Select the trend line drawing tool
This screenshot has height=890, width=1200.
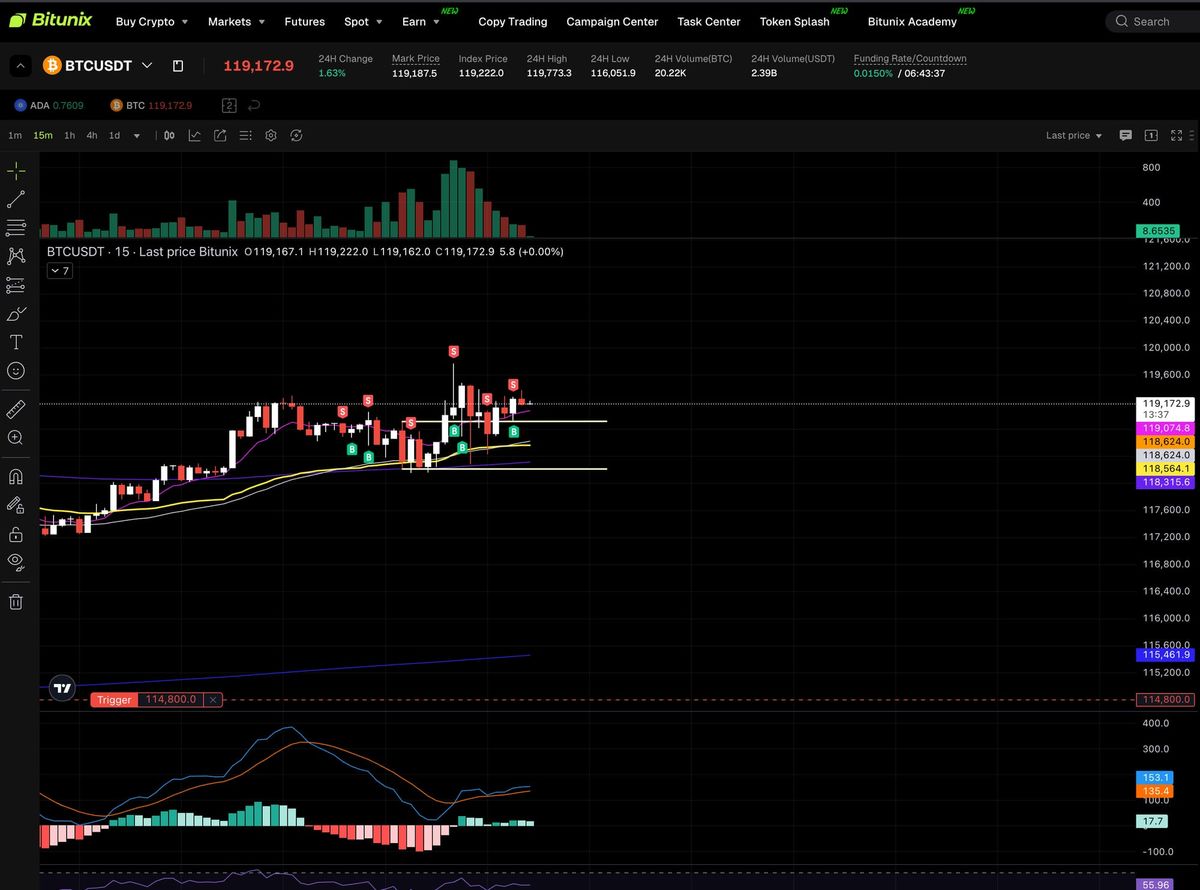16,199
